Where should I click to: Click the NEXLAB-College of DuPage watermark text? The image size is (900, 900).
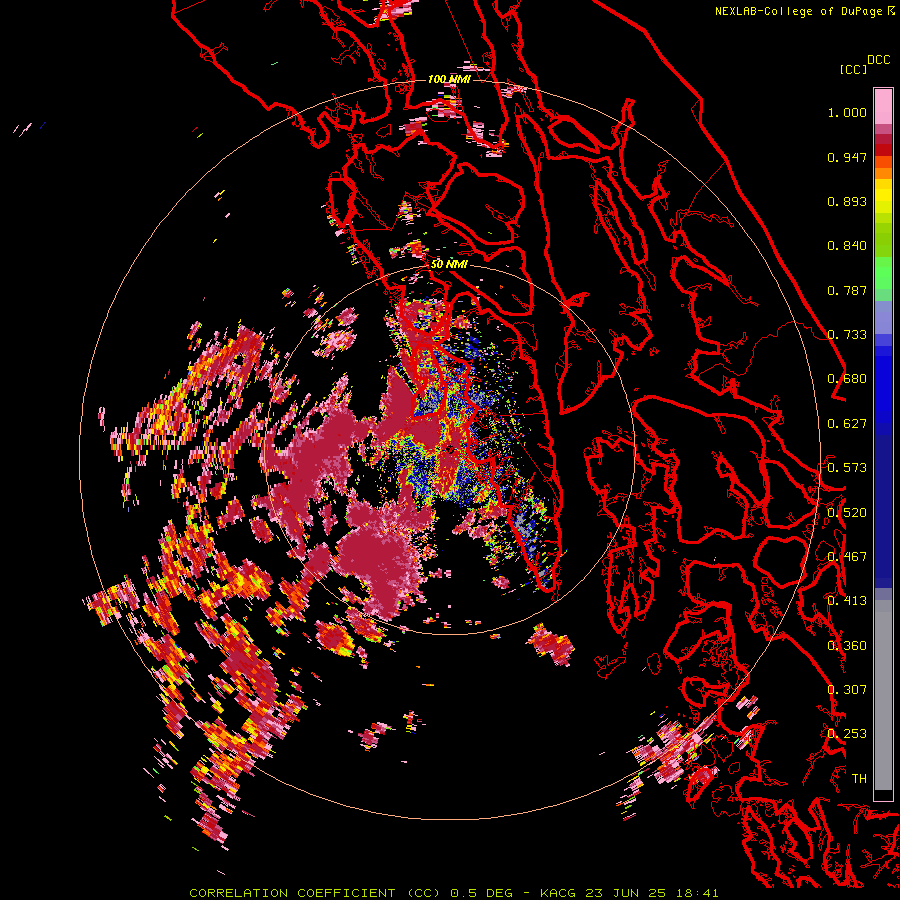(x=801, y=11)
